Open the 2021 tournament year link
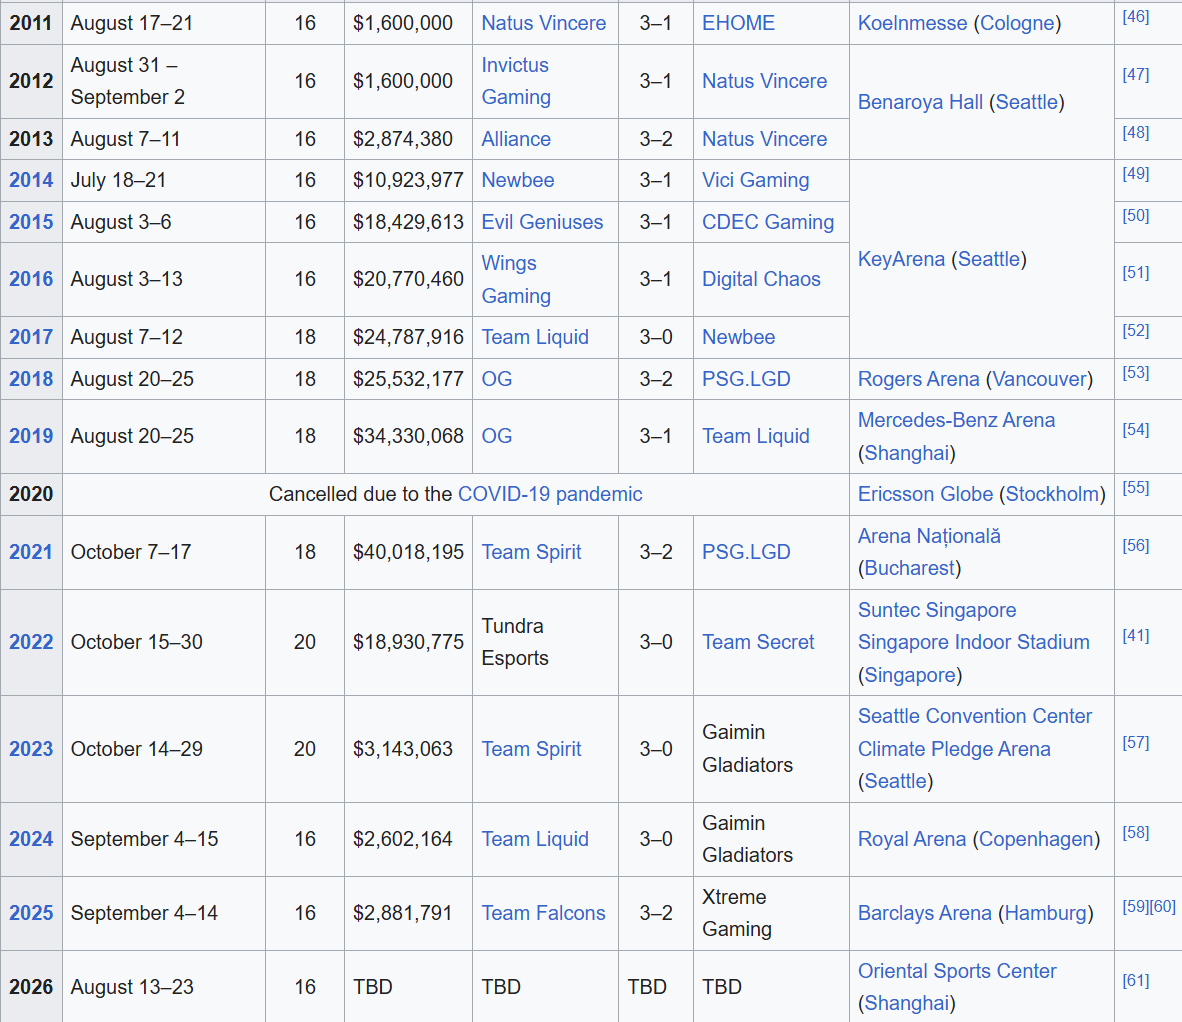This screenshot has width=1182, height=1022. (31, 552)
